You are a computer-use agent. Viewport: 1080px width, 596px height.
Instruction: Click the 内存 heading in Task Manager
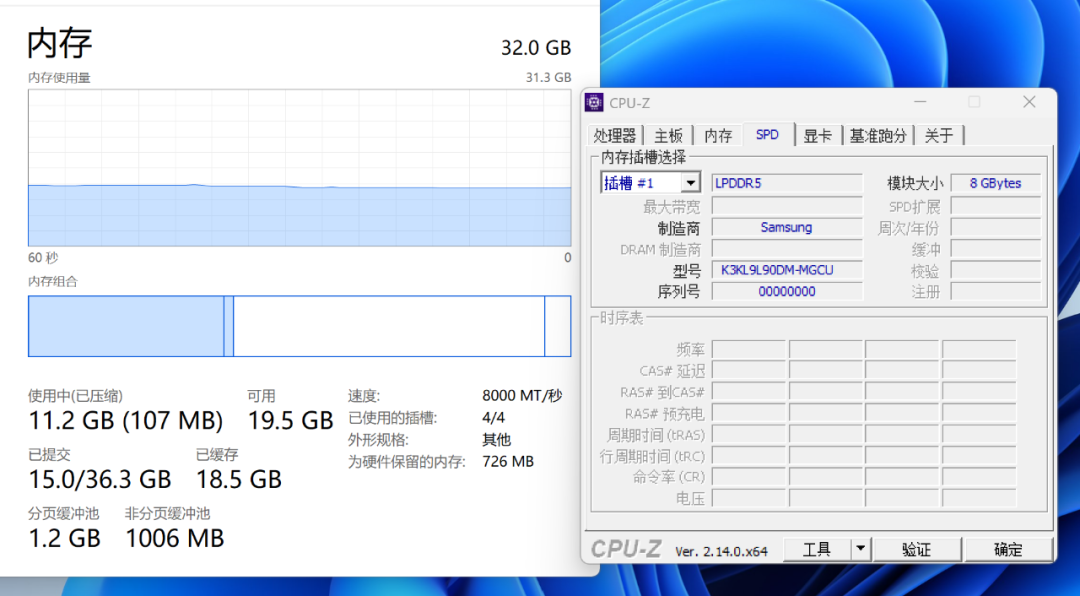pos(60,43)
